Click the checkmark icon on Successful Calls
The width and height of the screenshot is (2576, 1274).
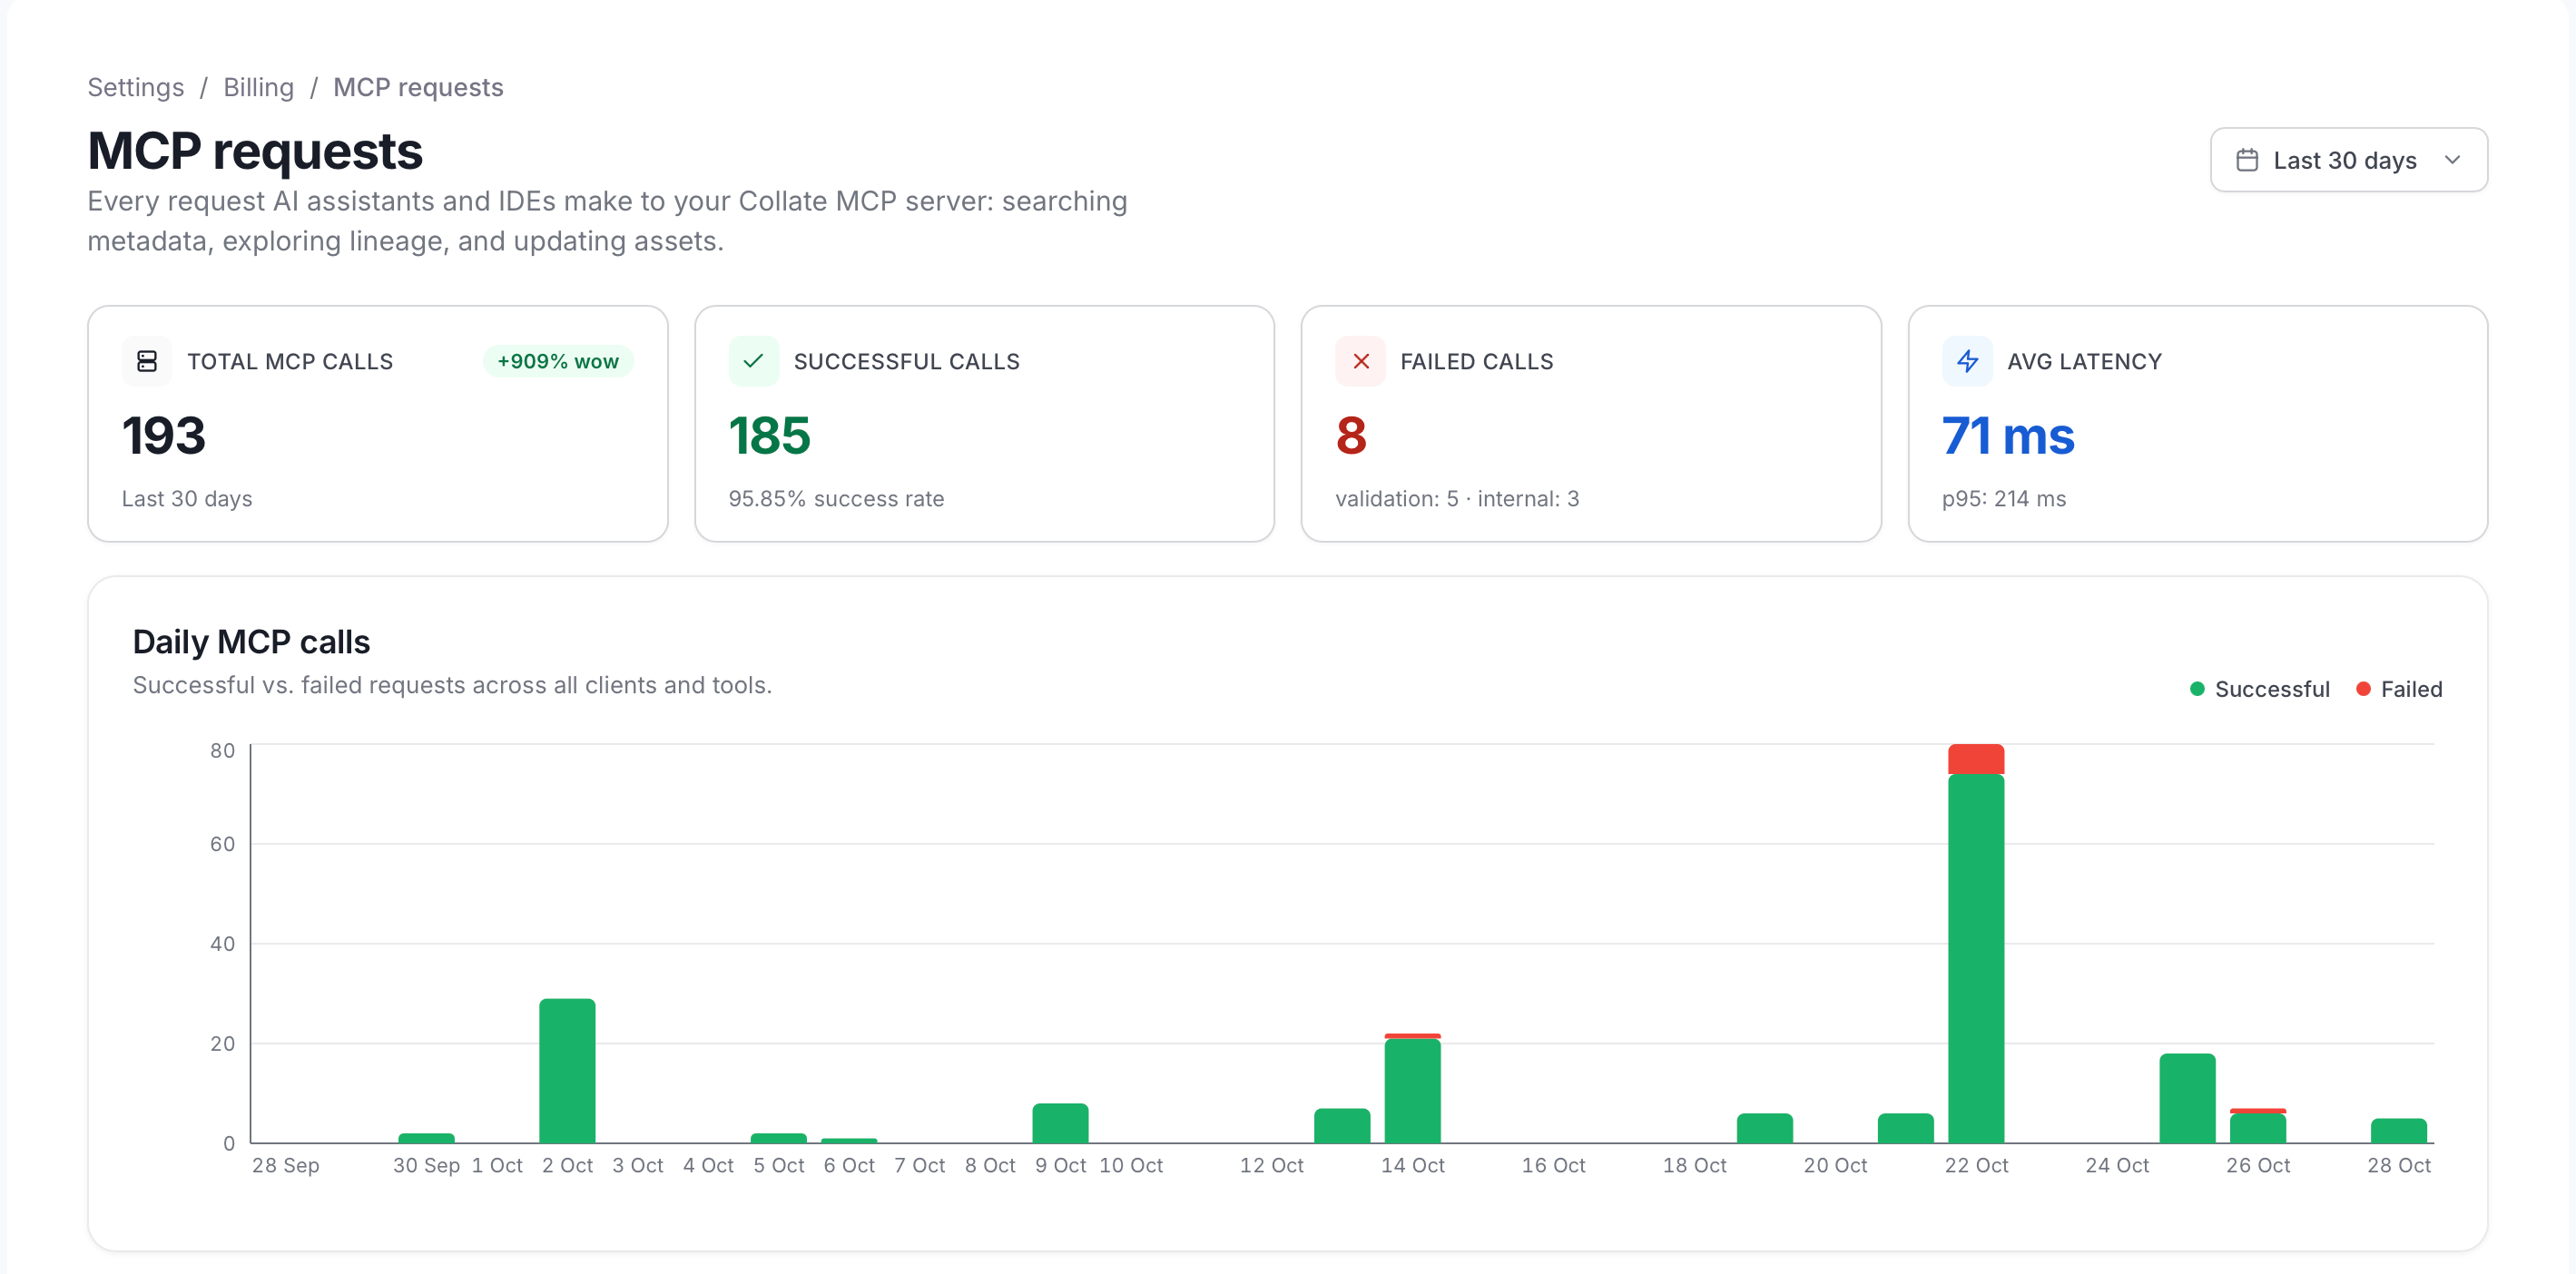coord(753,361)
